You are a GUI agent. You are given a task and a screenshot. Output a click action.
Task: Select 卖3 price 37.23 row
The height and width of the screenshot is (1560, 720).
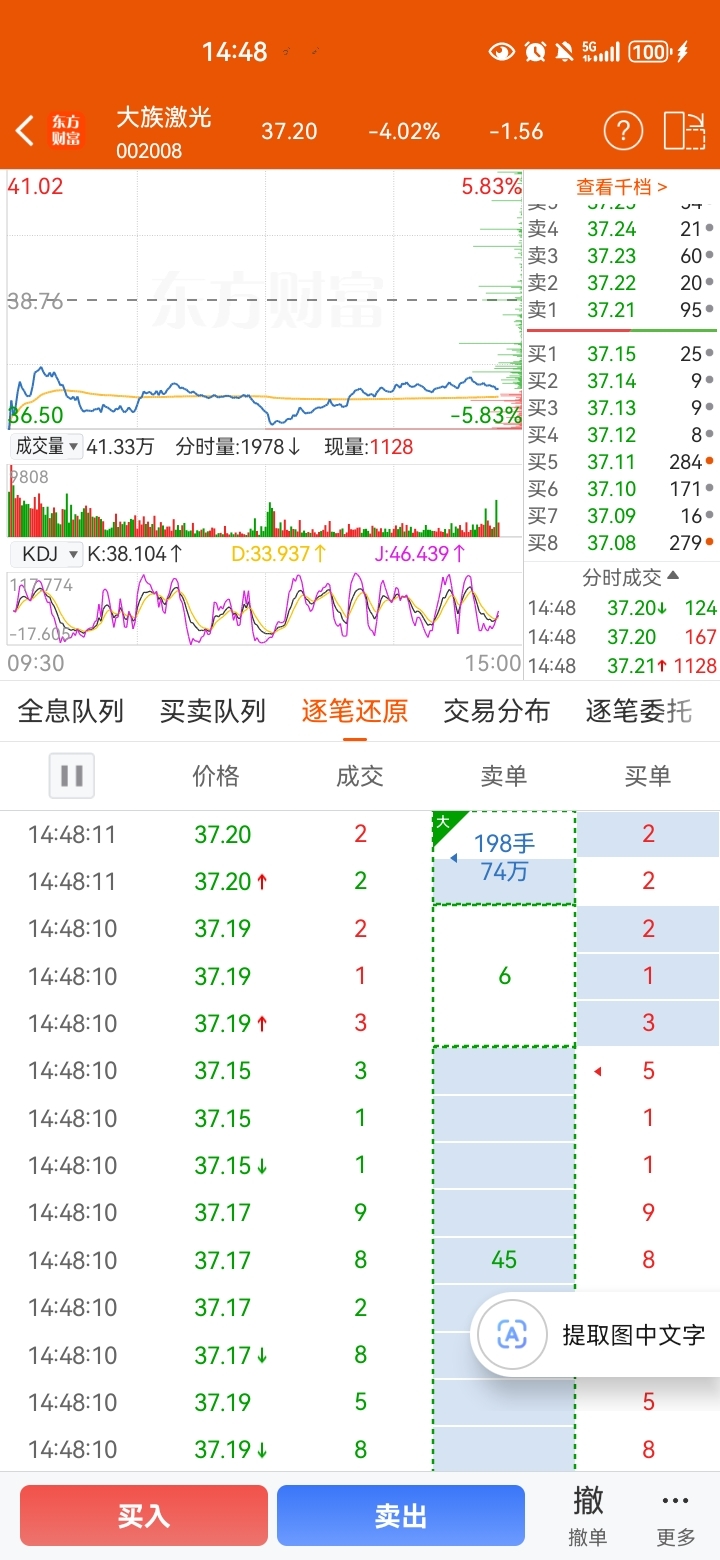pos(621,256)
